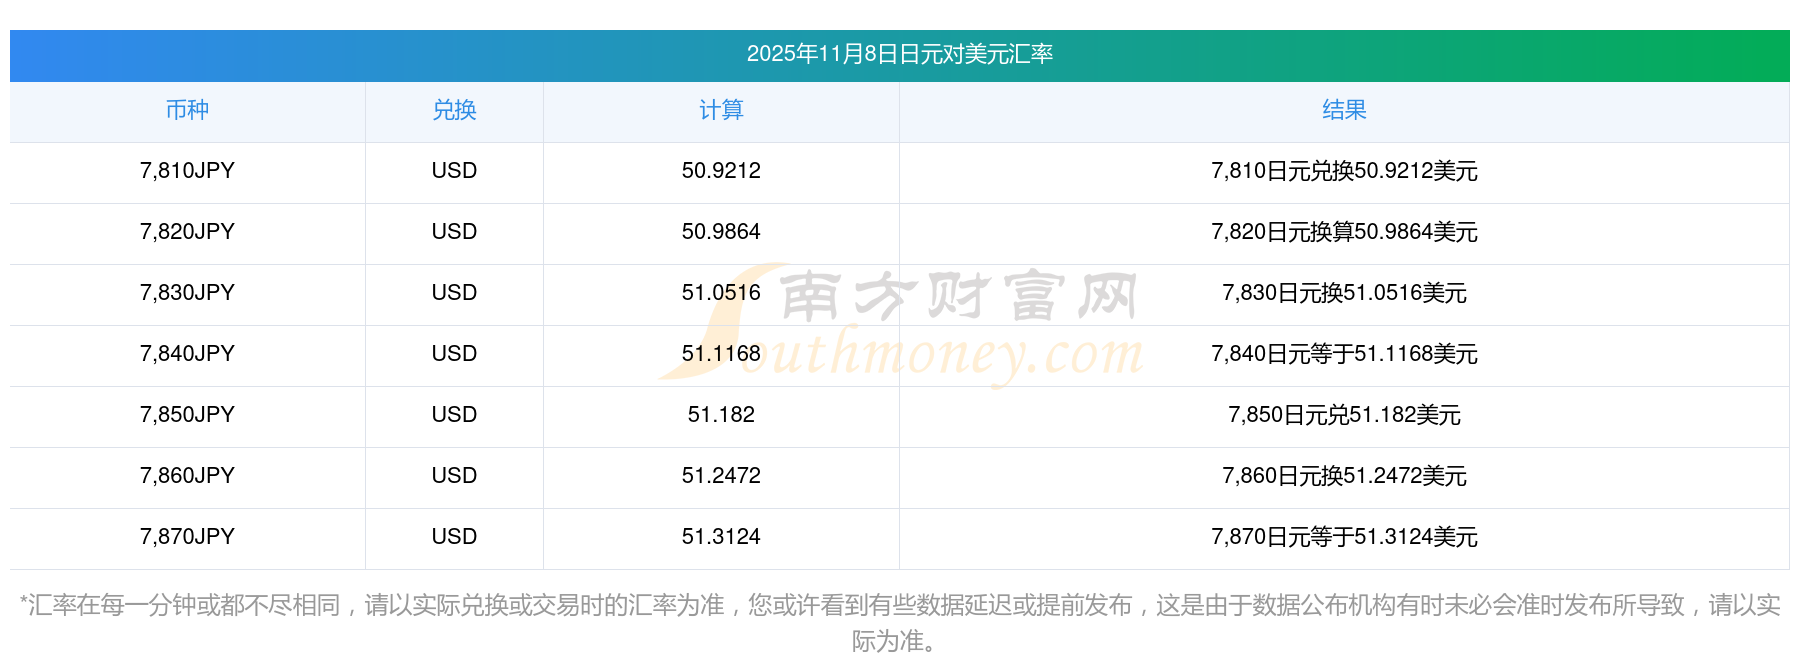1800x672 pixels.
Task: Select the 7,820JPY cell
Action: click(187, 232)
